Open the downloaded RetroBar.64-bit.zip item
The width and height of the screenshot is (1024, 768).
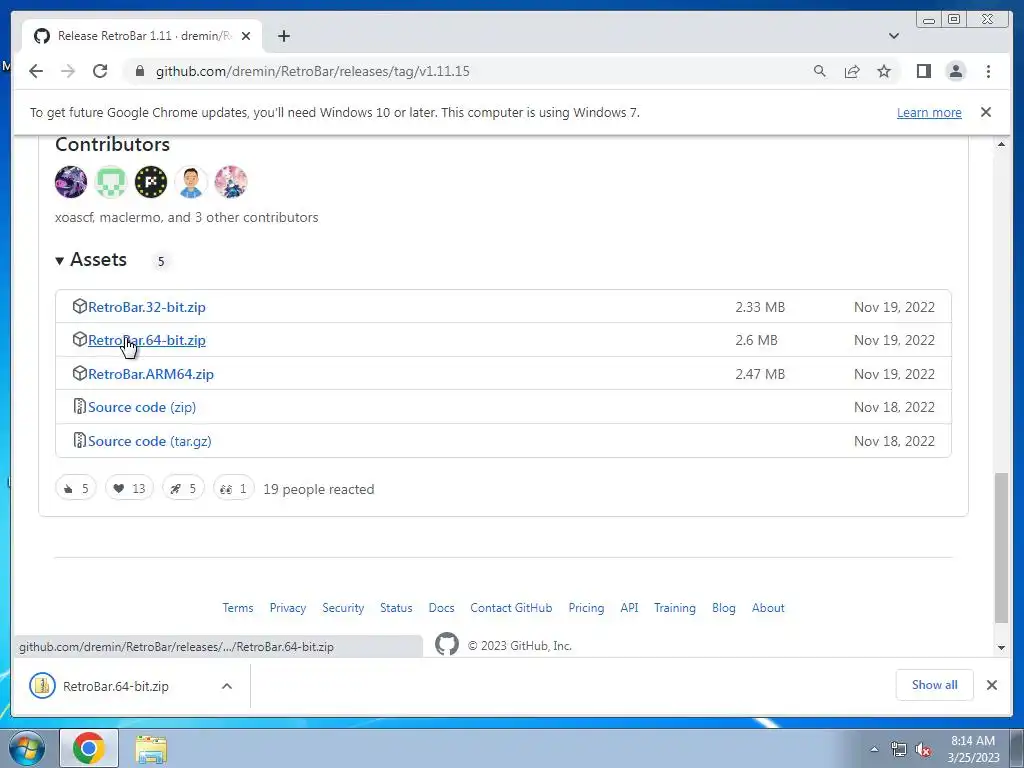point(116,686)
